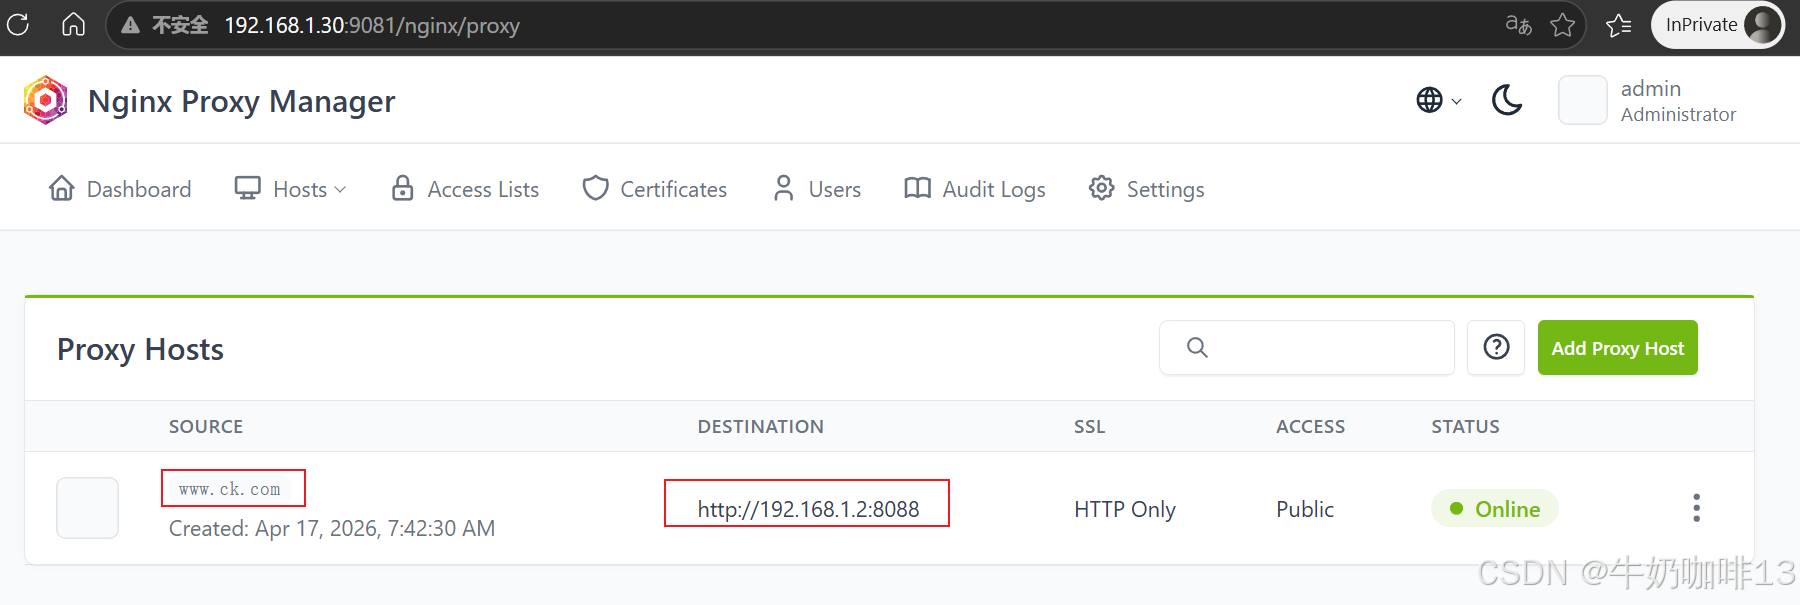The height and width of the screenshot is (605, 1800).
Task: Add this page to favorites star
Action: point(1562,25)
